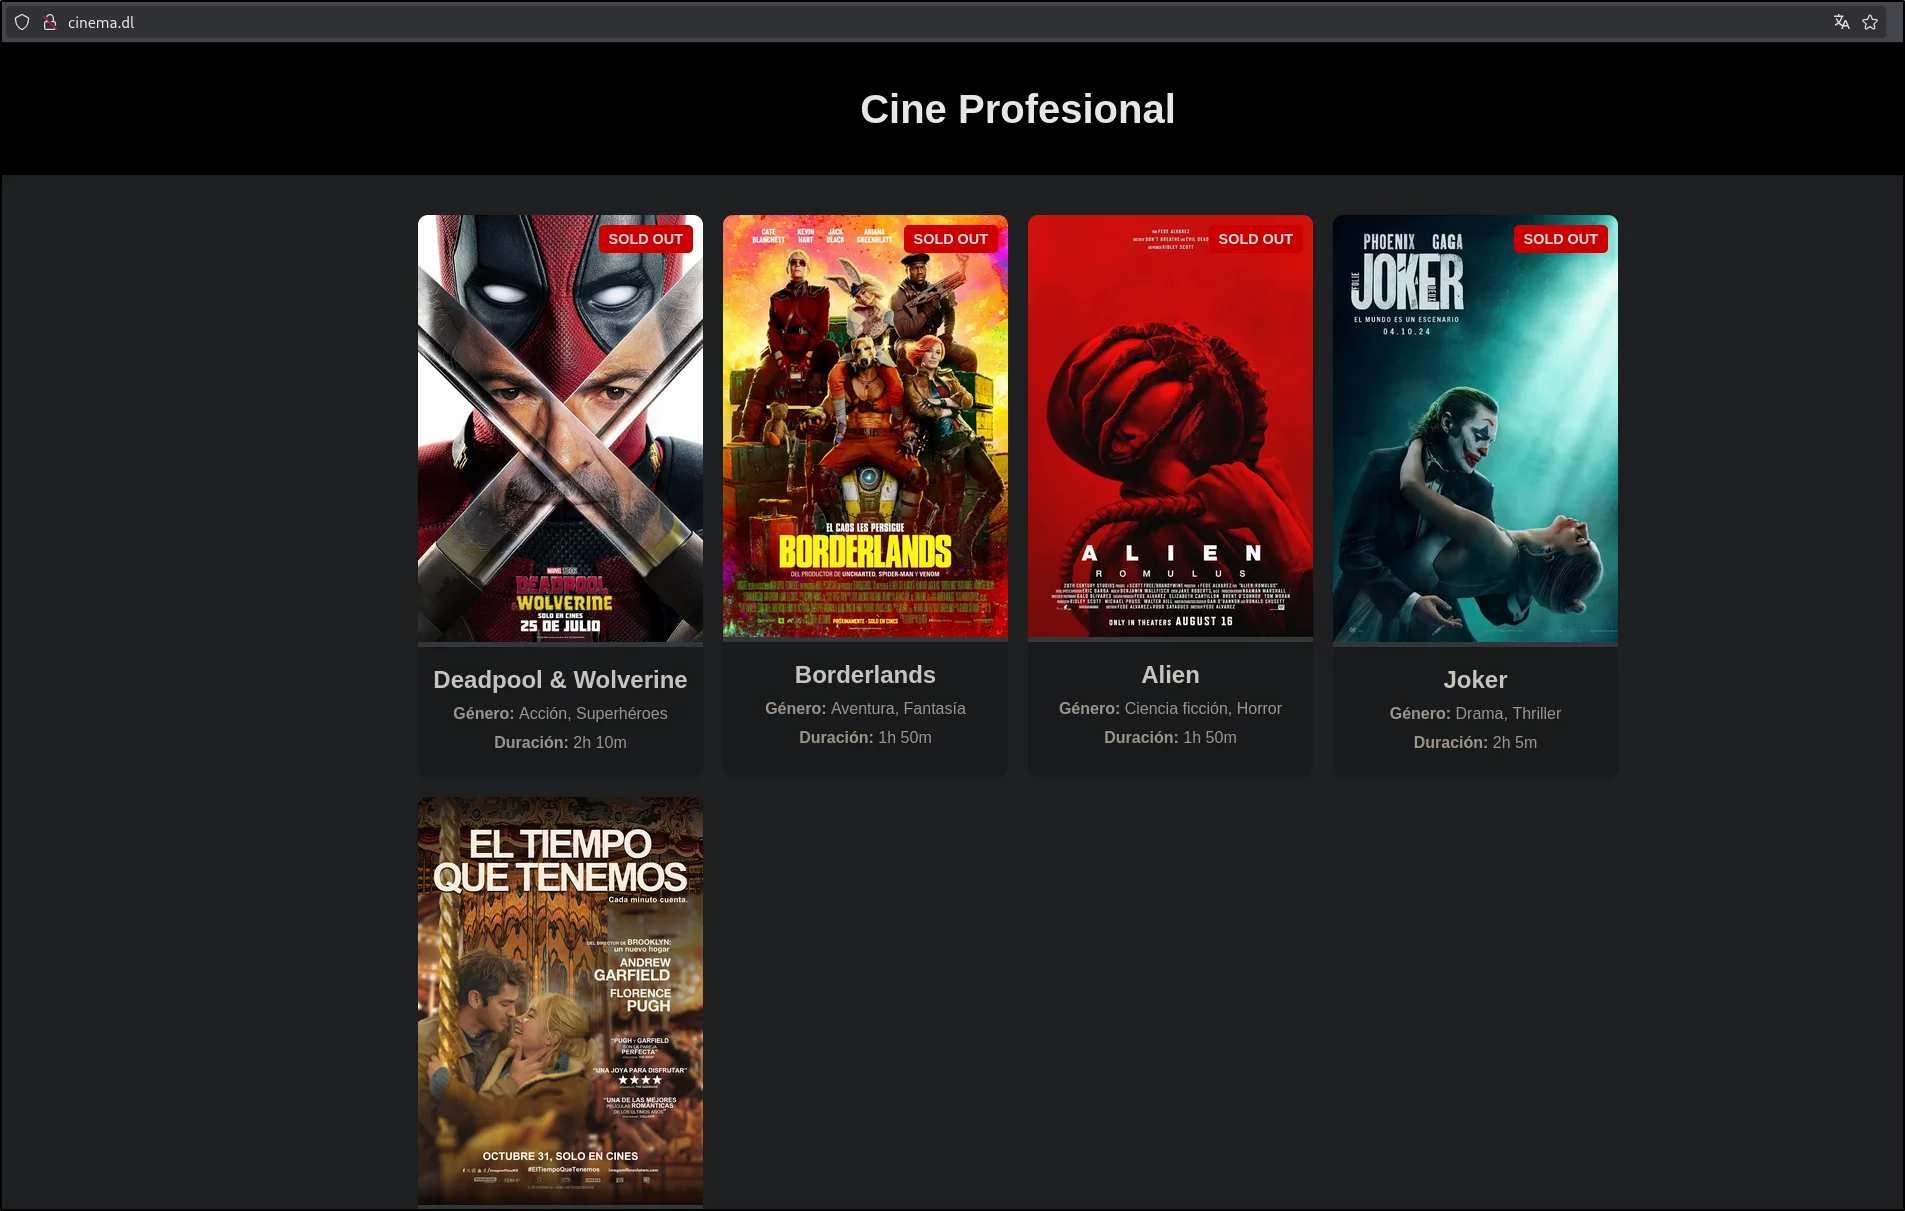Click the insecure connection padlock icon

49,22
